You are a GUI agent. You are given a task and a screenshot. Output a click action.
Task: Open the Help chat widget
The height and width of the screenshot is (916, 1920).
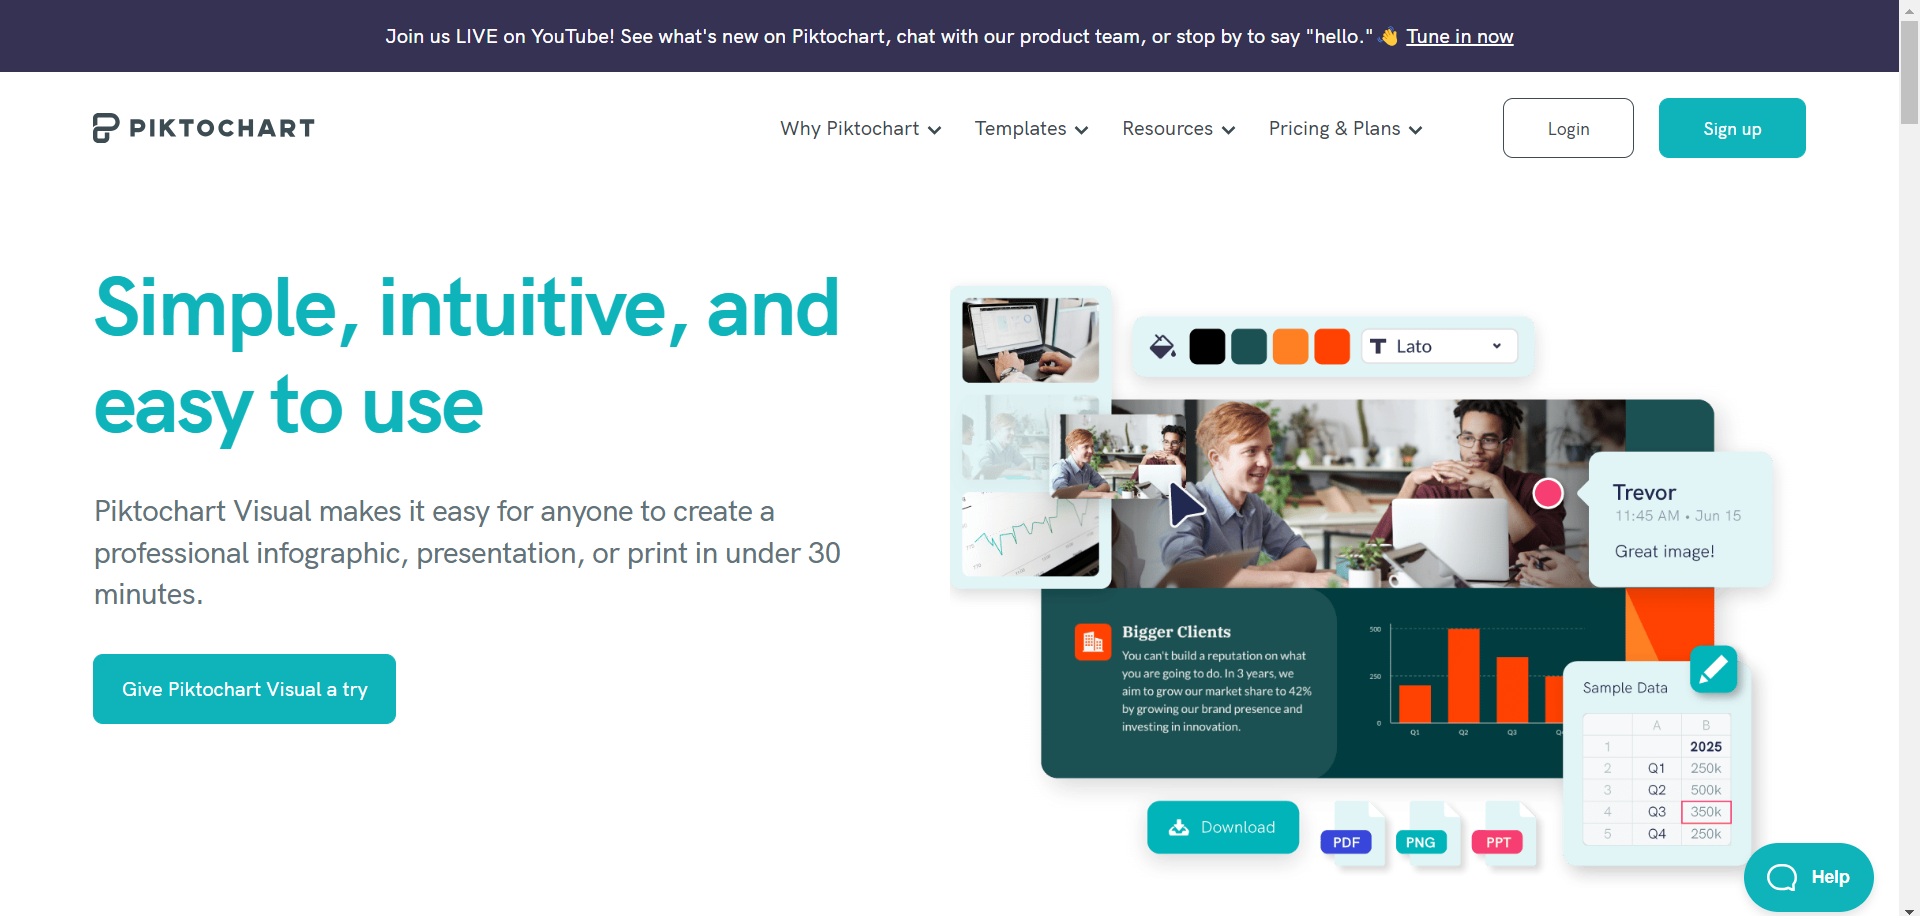pos(1808,877)
